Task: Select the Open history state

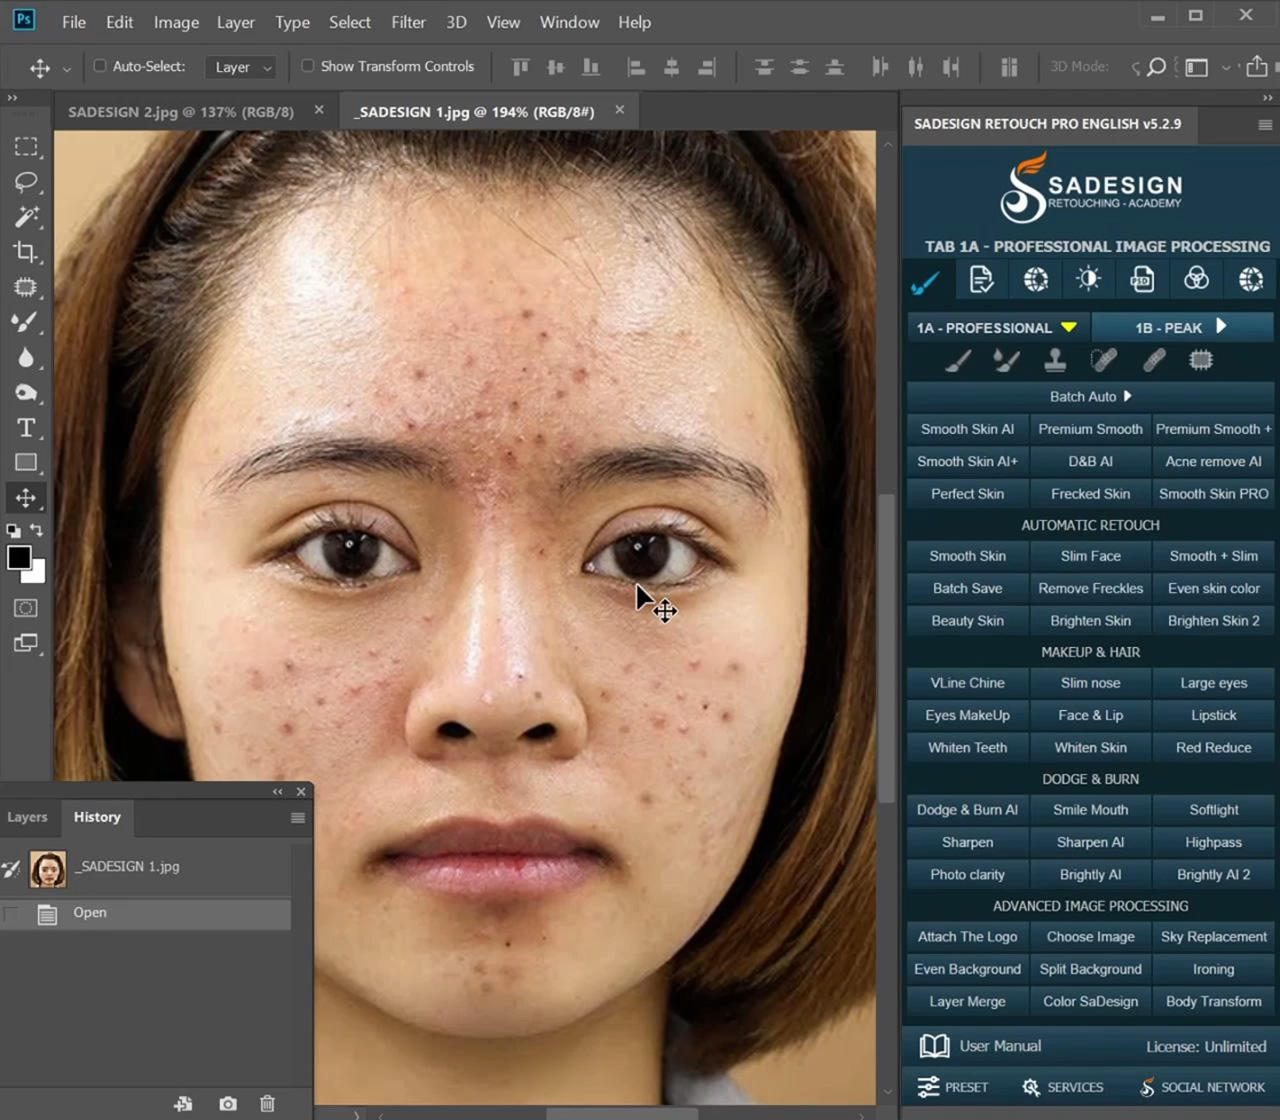Action: click(90, 913)
